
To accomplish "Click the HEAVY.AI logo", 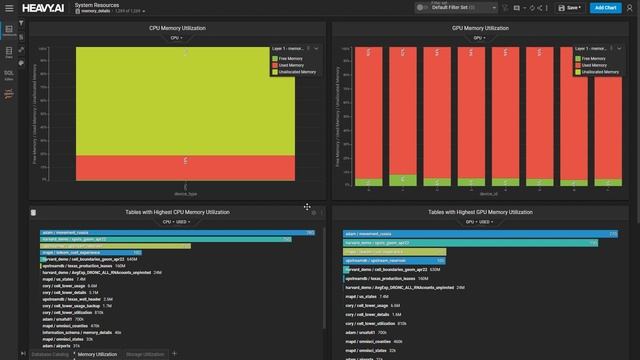I will pos(43,8).
